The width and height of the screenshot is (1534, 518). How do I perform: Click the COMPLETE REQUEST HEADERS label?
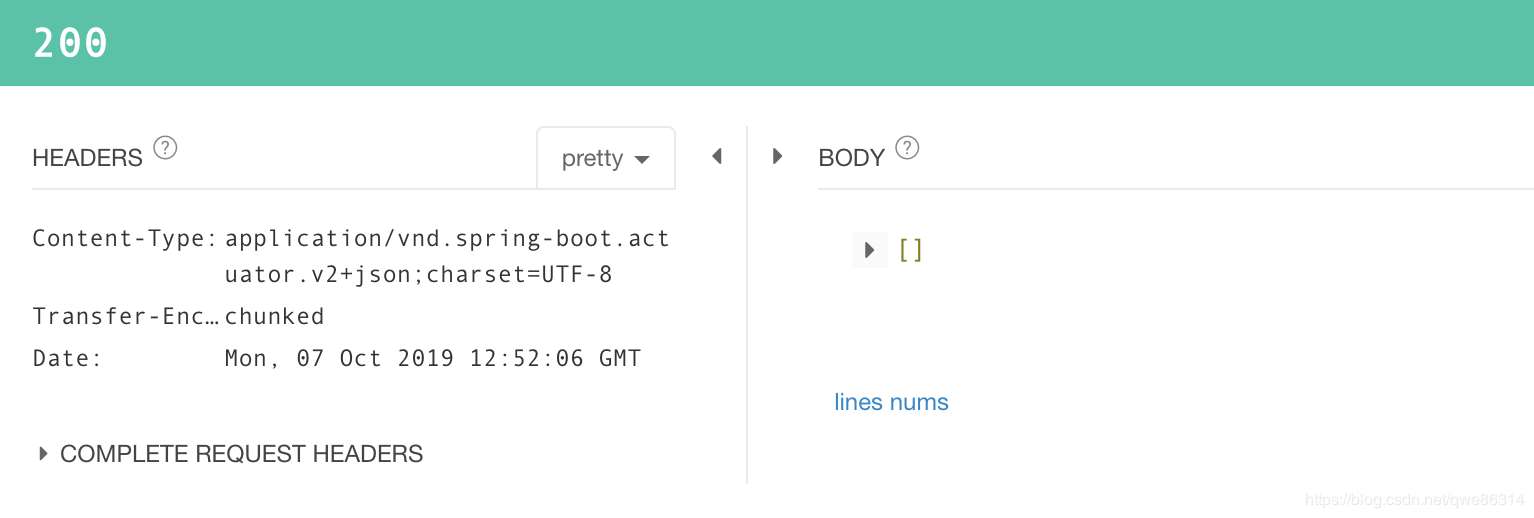click(241, 454)
